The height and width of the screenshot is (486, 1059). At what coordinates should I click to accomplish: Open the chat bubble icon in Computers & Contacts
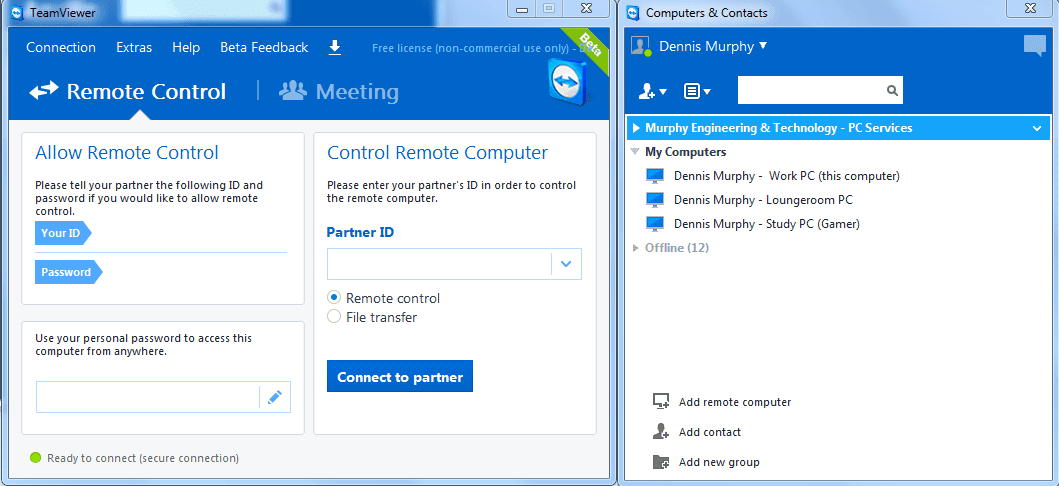pyautogui.click(x=1035, y=46)
